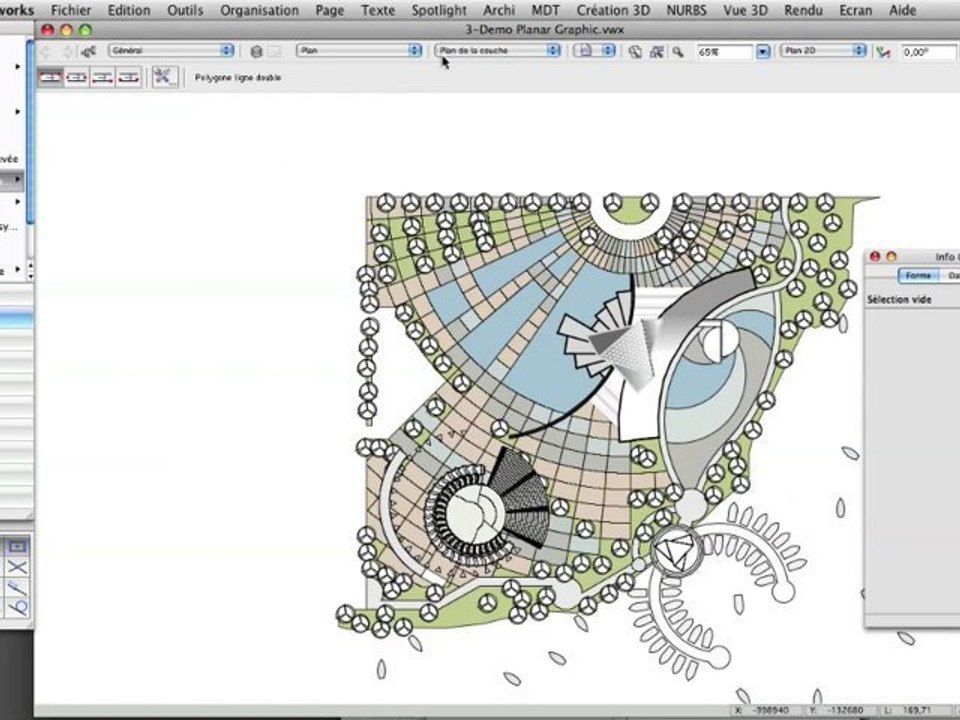
Task: Switch to the Forme tab in Info palette
Action: 917,275
